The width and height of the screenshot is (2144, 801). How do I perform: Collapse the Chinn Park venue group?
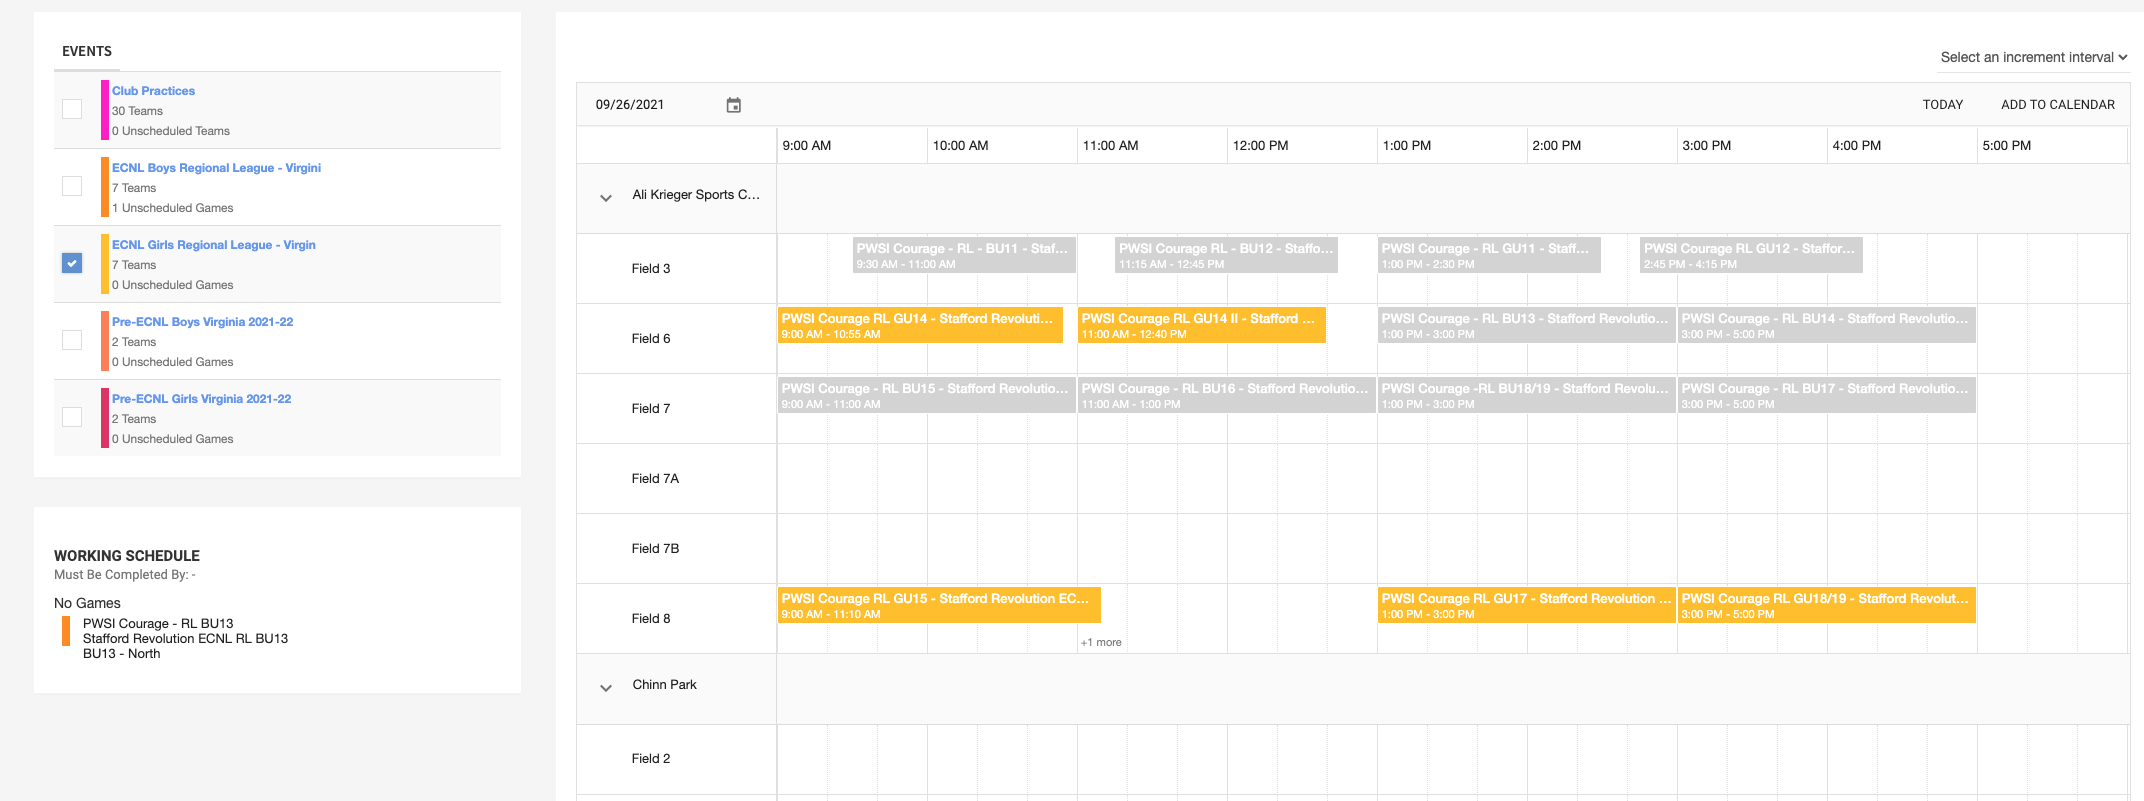(606, 687)
